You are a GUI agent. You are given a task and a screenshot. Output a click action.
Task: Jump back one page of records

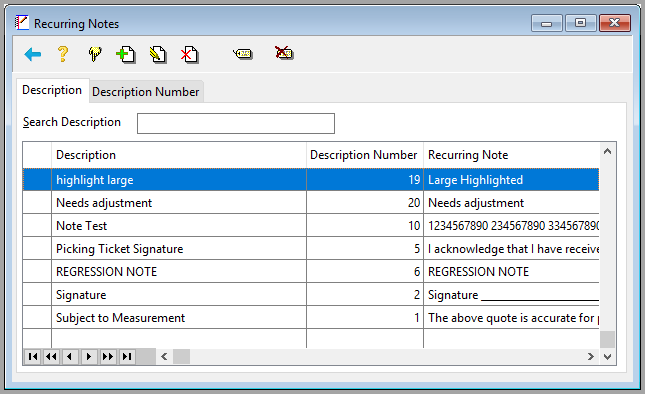[51, 357]
